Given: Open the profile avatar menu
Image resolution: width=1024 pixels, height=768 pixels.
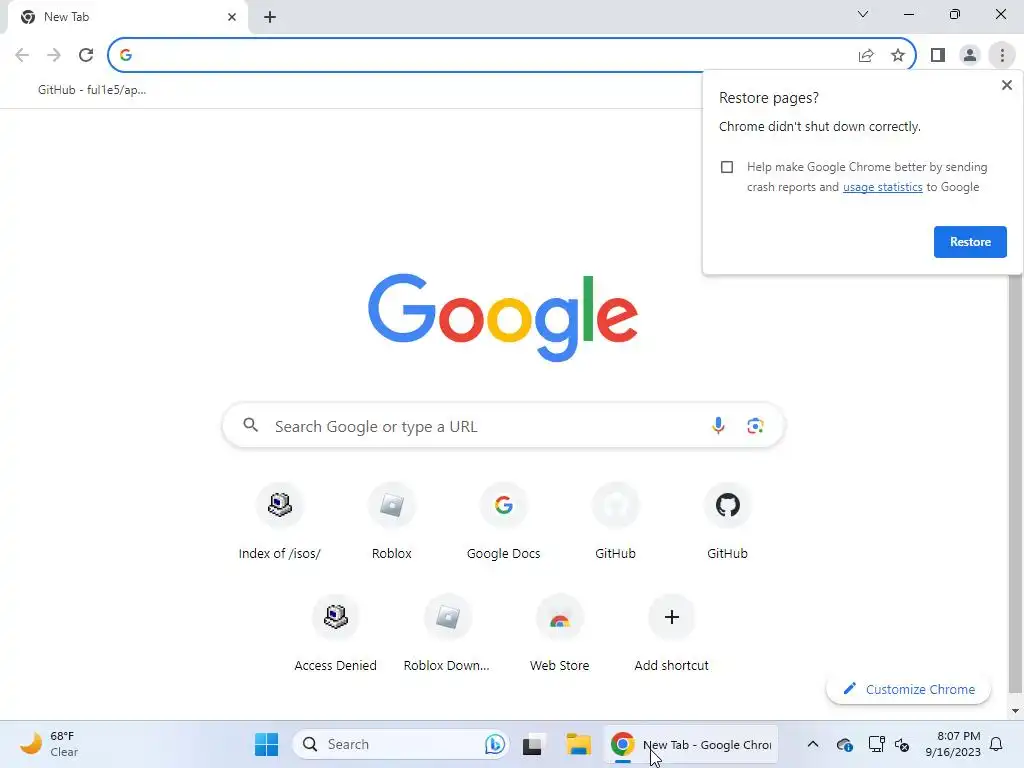Looking at the screenshot, I should click(970, 56).
